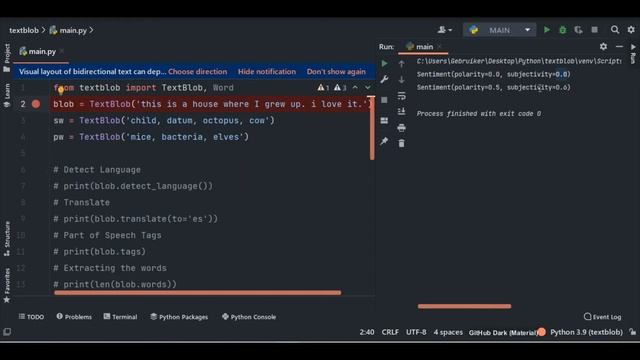Go to previous highlighted error arrow
Viewport: 640px width, 360px height.
click(355, 87)
